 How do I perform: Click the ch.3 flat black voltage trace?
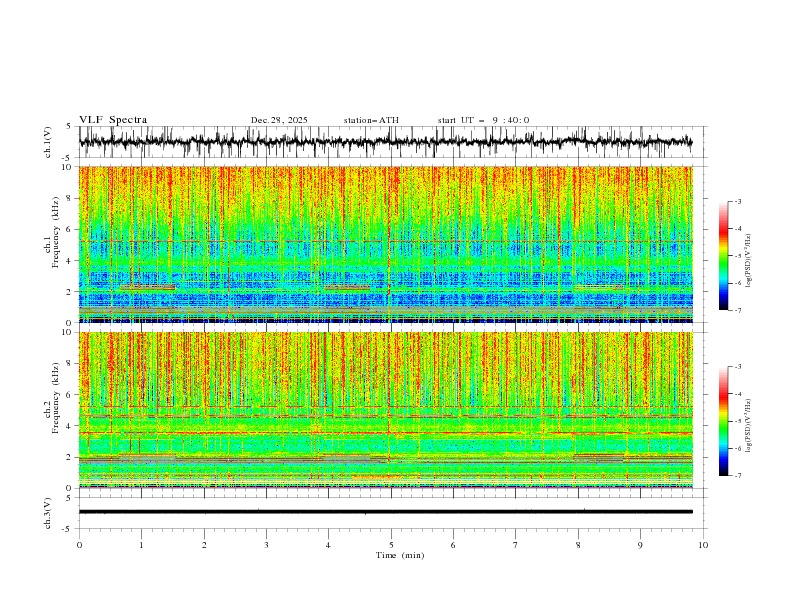click(386, 512)
